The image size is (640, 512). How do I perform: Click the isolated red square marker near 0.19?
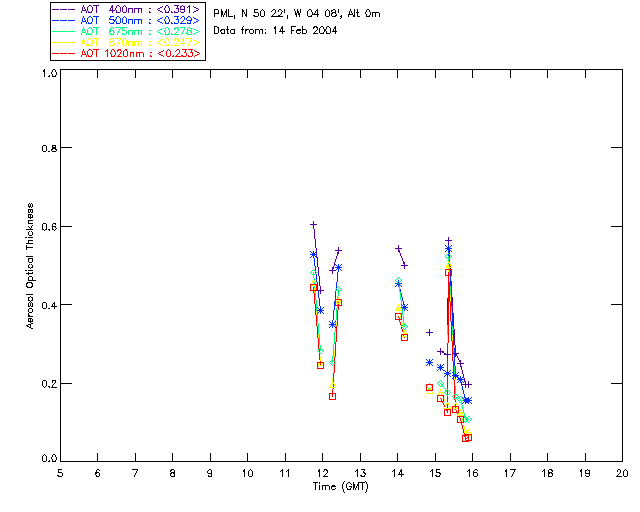pos(429,387)
